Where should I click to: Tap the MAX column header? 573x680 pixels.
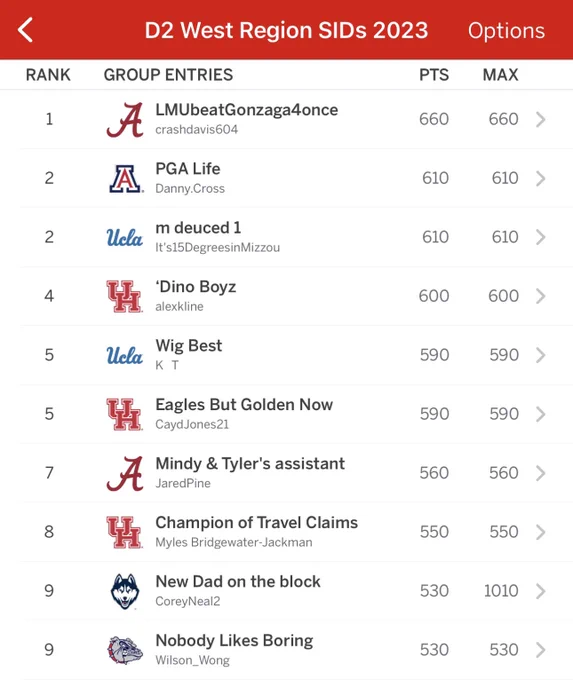coord(501,75)
